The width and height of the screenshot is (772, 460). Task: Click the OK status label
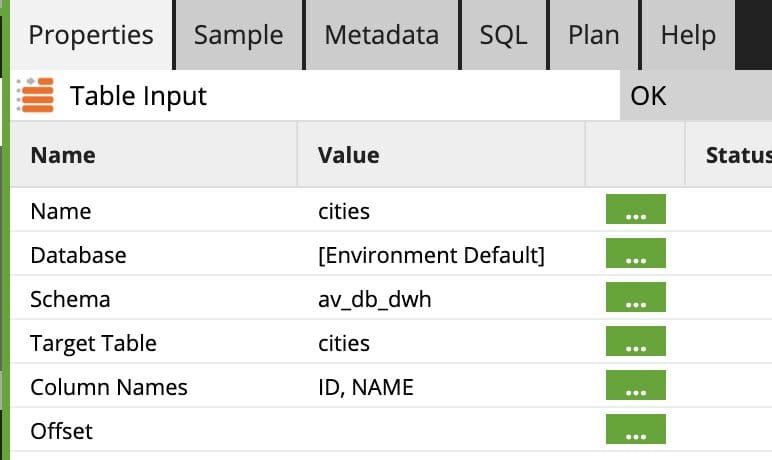pos(648,96)
